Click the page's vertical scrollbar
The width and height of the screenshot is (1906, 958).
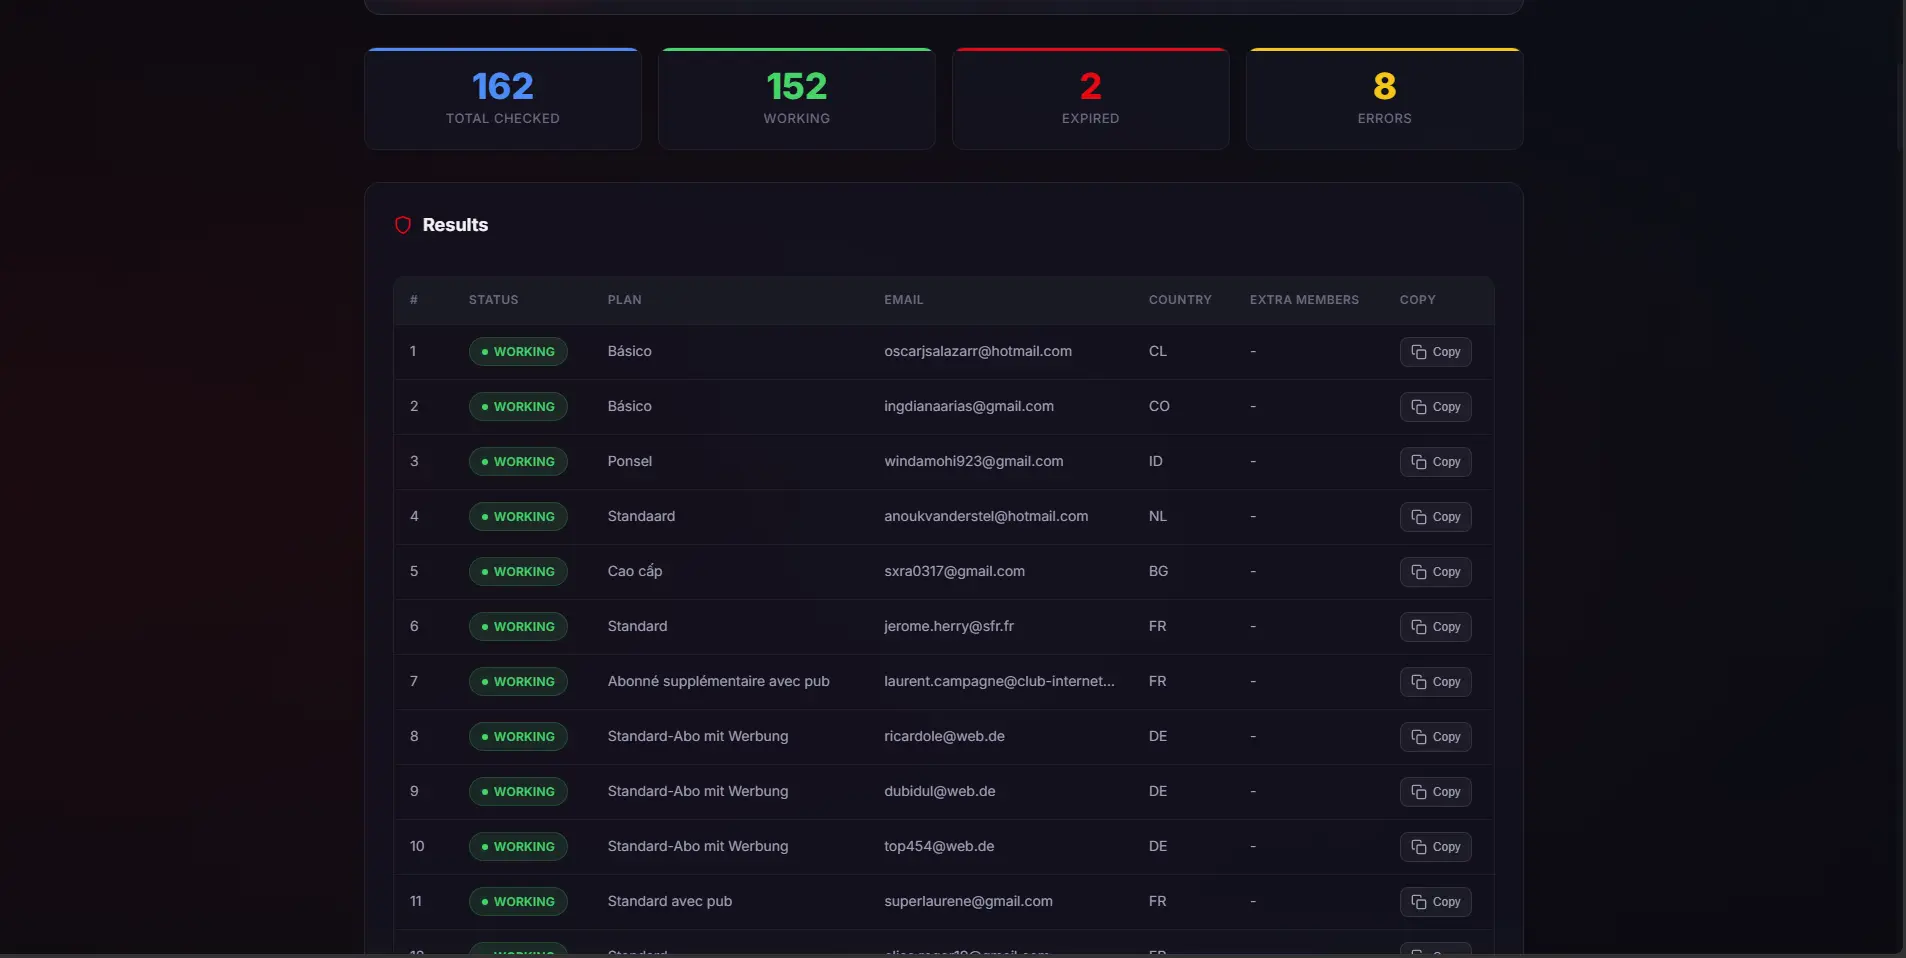pyautogui.click(x=1899, y=105)
